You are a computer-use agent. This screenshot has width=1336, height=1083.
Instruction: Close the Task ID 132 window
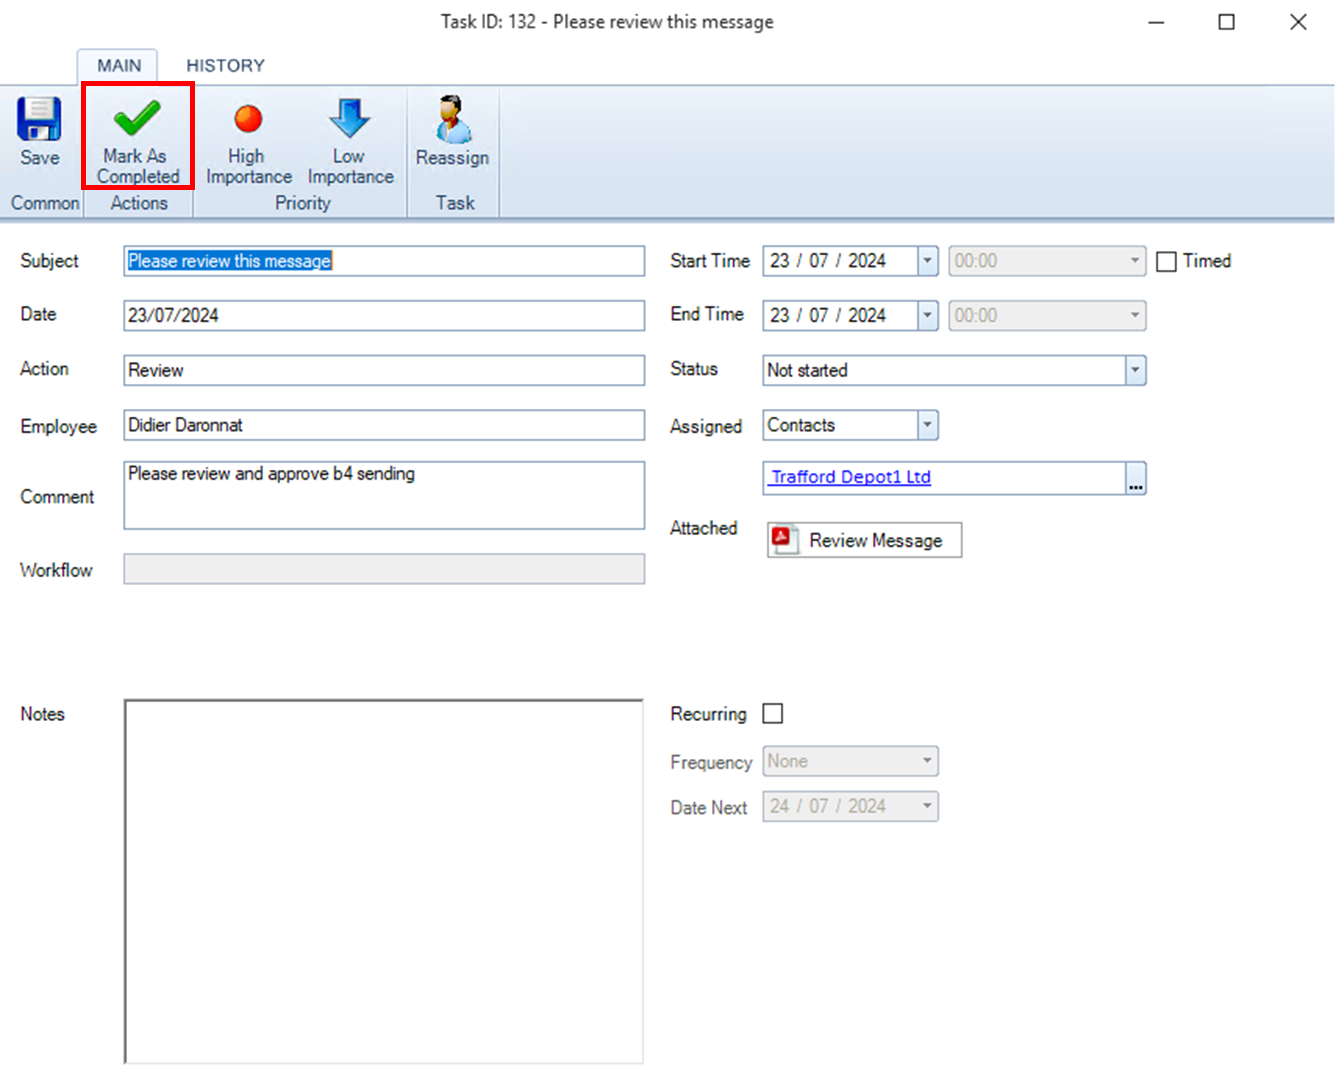[x=1298, y=22]
